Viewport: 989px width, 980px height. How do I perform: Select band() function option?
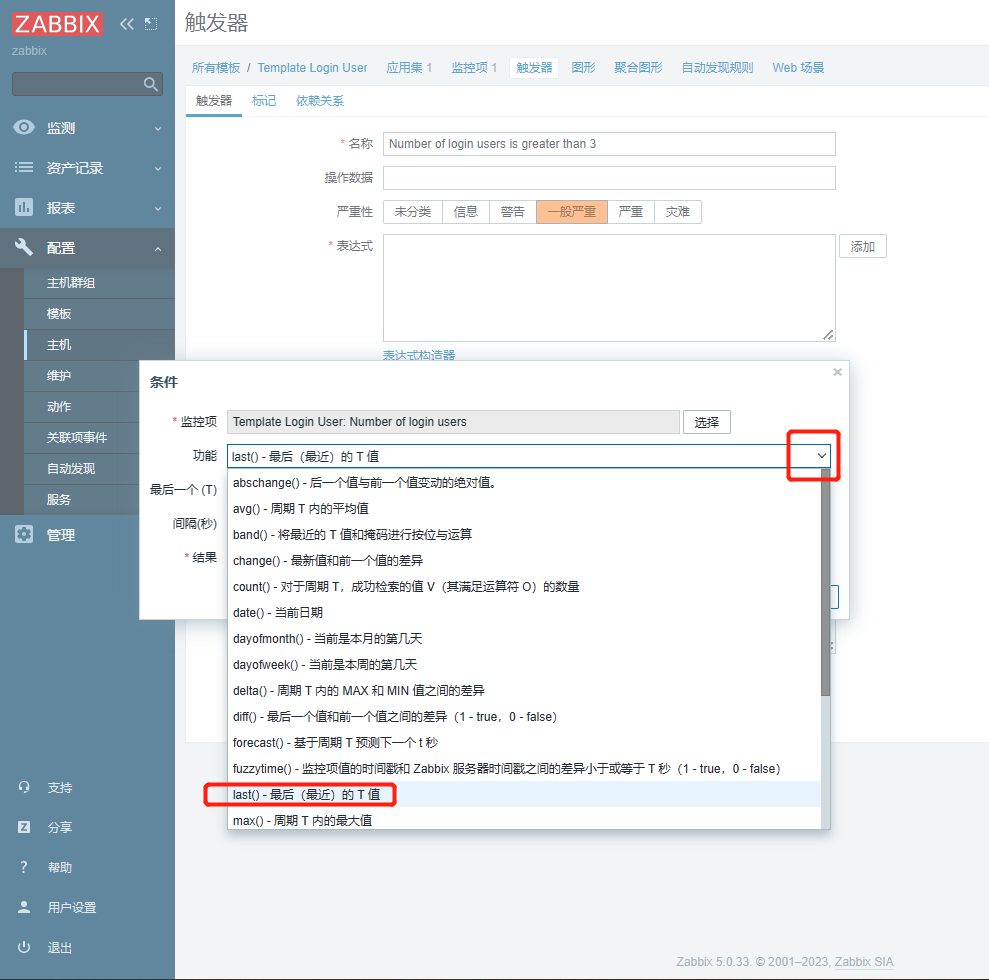(524, 534)
